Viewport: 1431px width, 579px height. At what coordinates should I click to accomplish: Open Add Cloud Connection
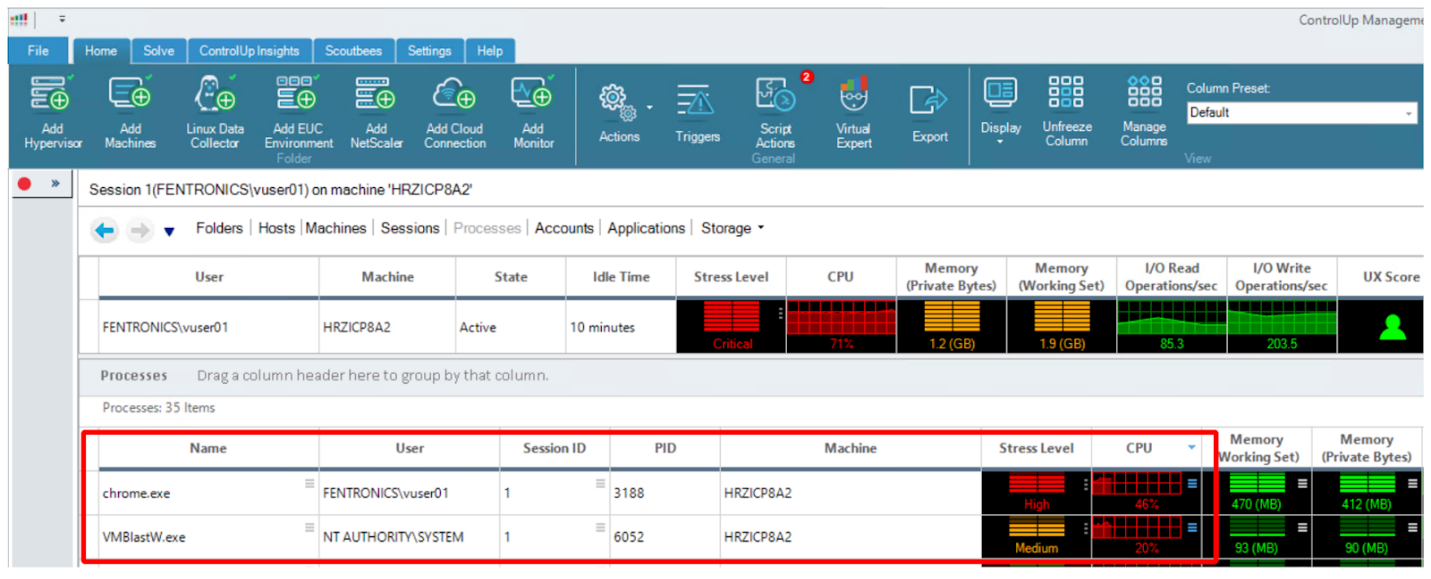pyautogui.click(x=455, y=112)
